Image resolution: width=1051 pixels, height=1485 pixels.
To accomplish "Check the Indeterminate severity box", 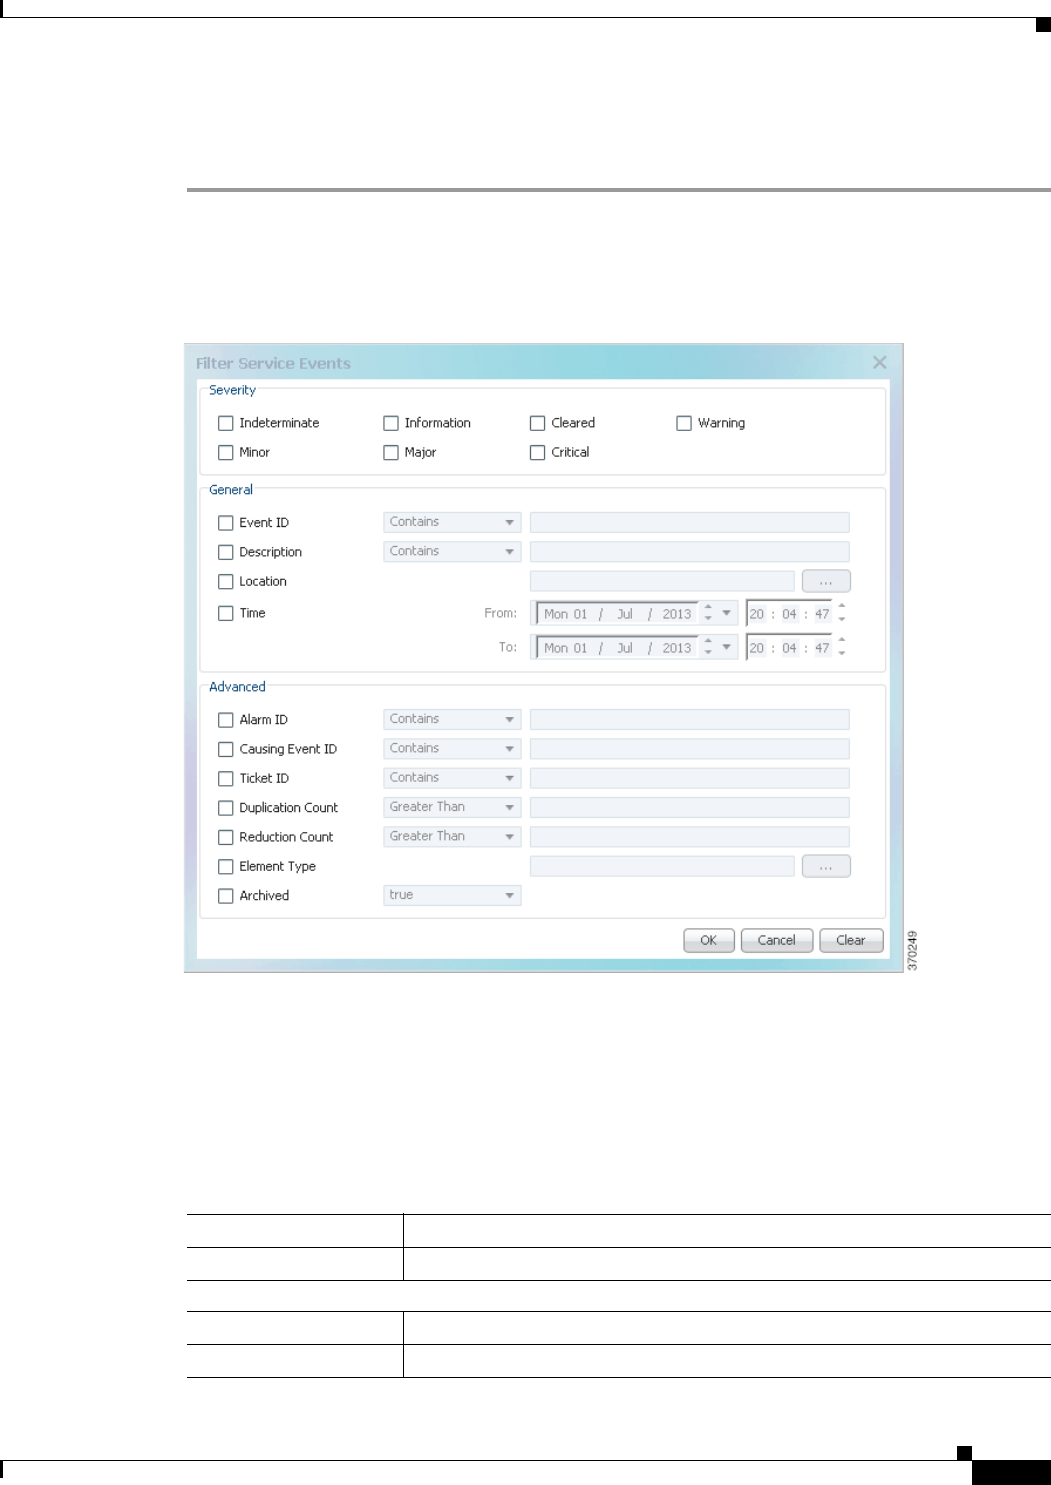I will (x=226, y=423).
